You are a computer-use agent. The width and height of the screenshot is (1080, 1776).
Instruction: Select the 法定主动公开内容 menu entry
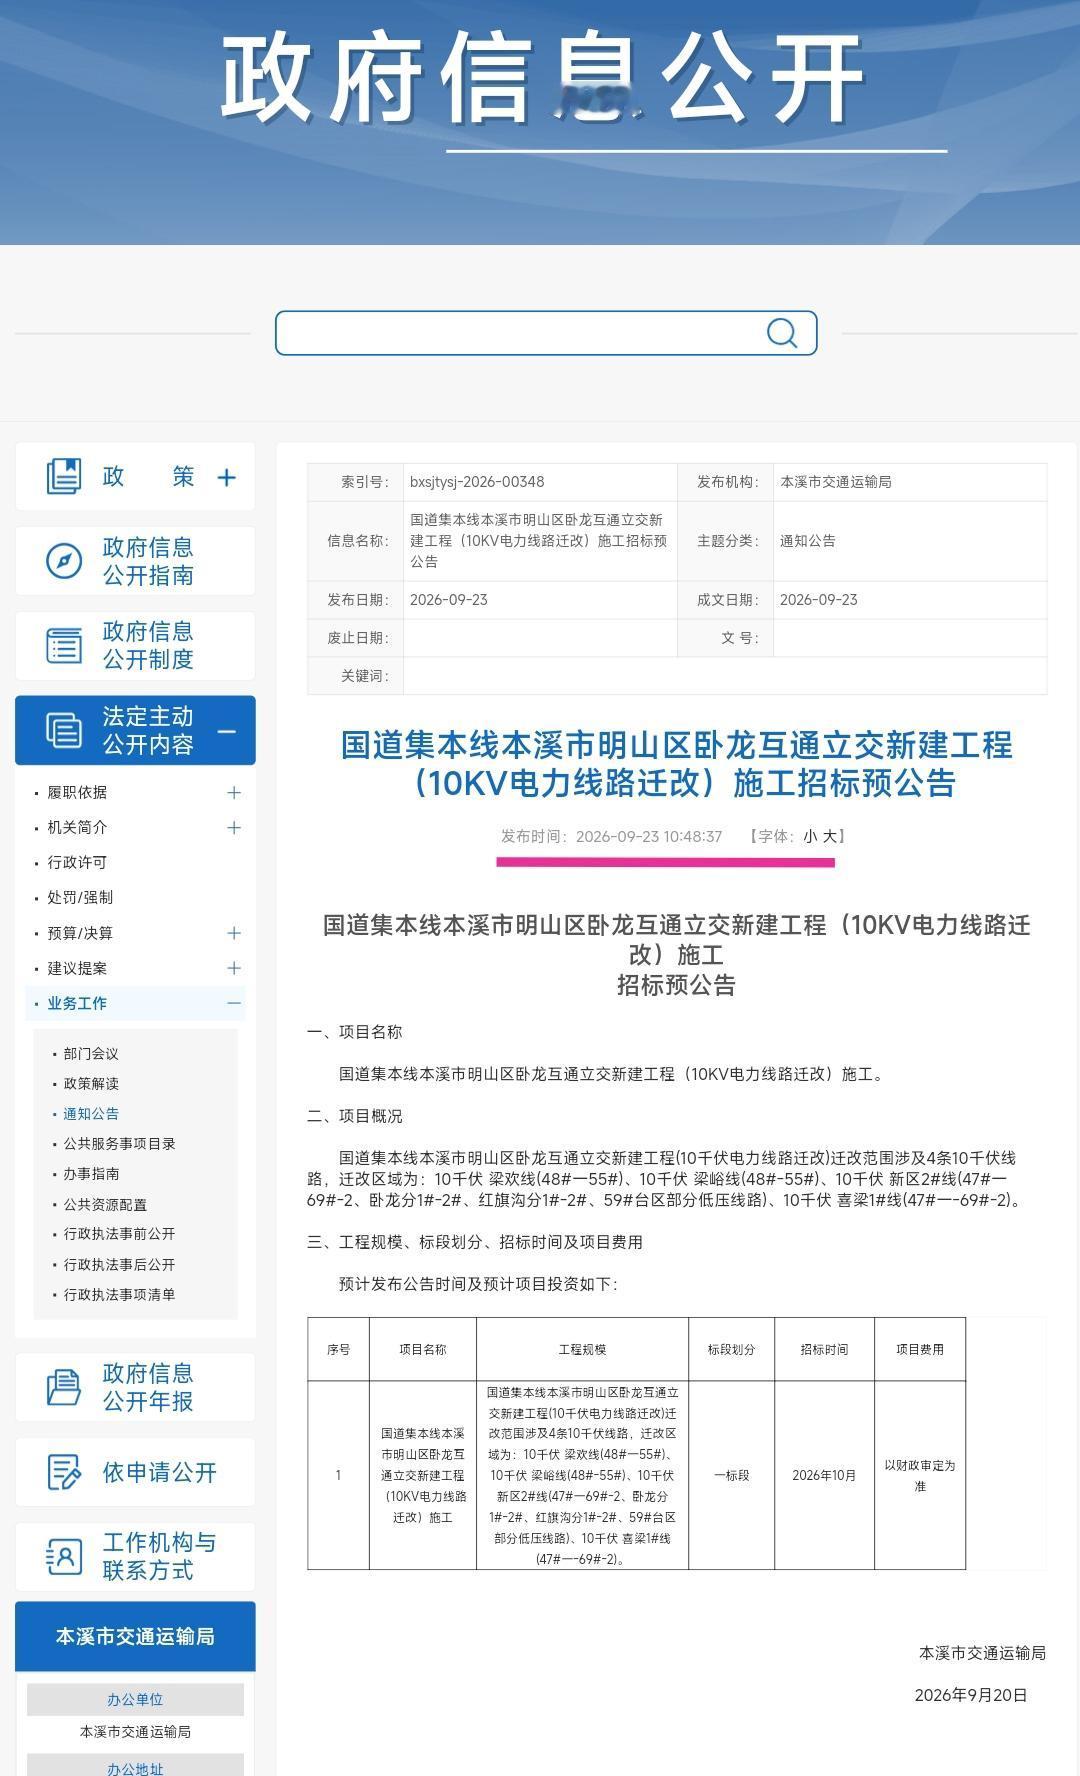135,730
